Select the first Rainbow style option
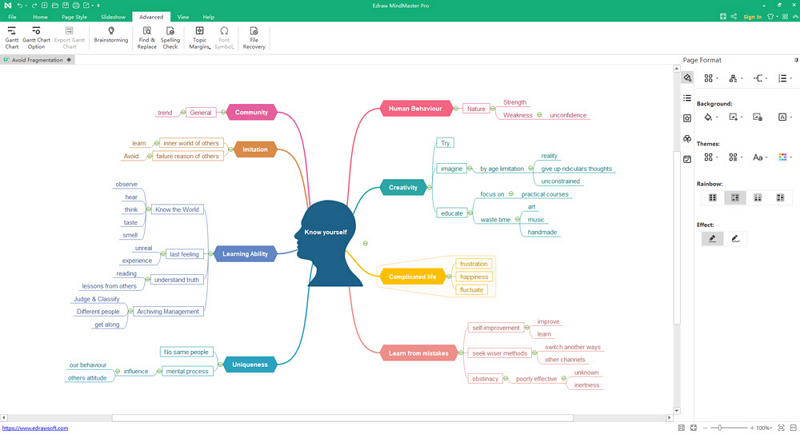The image size is (800, 434). pos(713,198)
